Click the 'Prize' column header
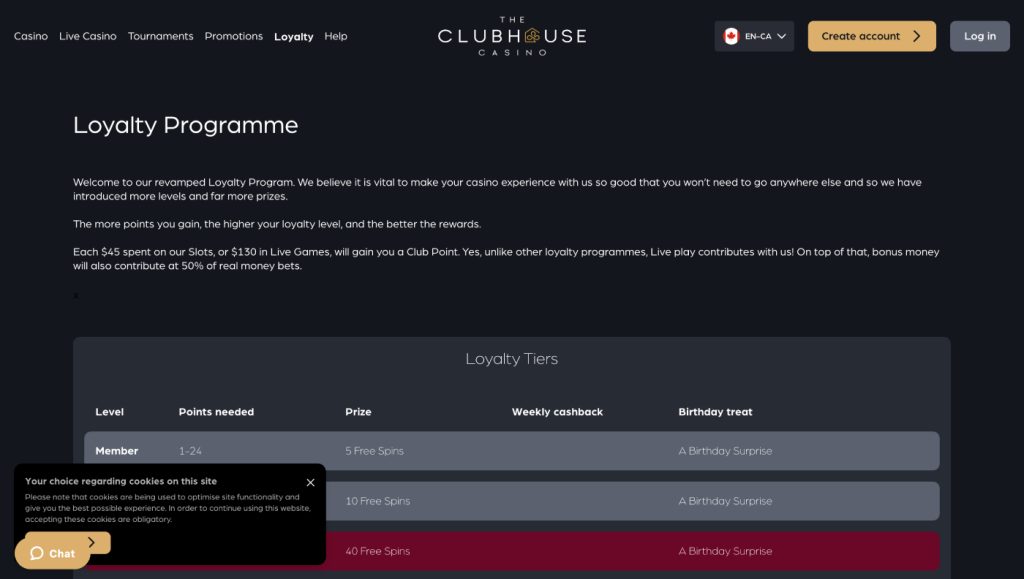1024x579 pixels. click(x=358, y=412)
